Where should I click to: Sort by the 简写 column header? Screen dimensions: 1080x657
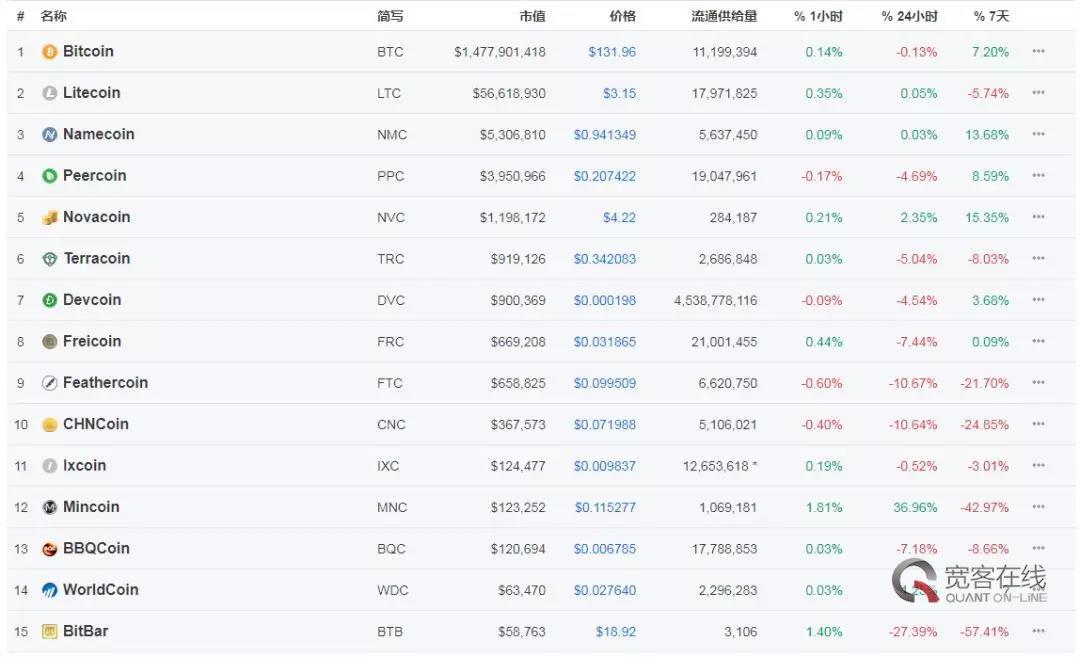pyautogui.click(x=390, y=16)
